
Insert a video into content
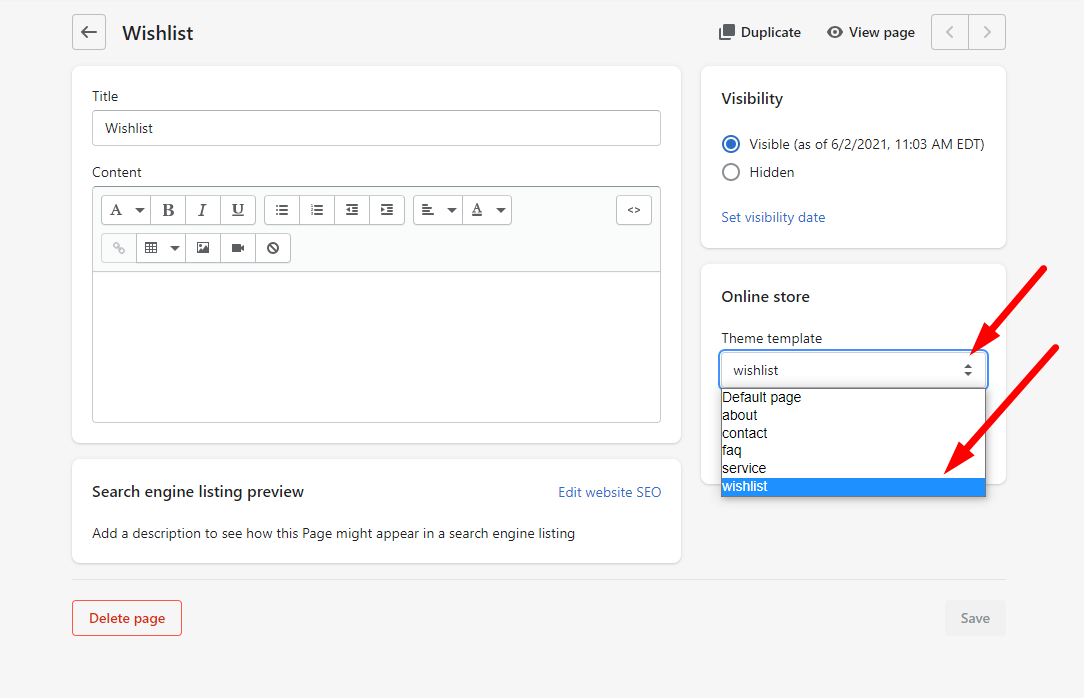238,248
